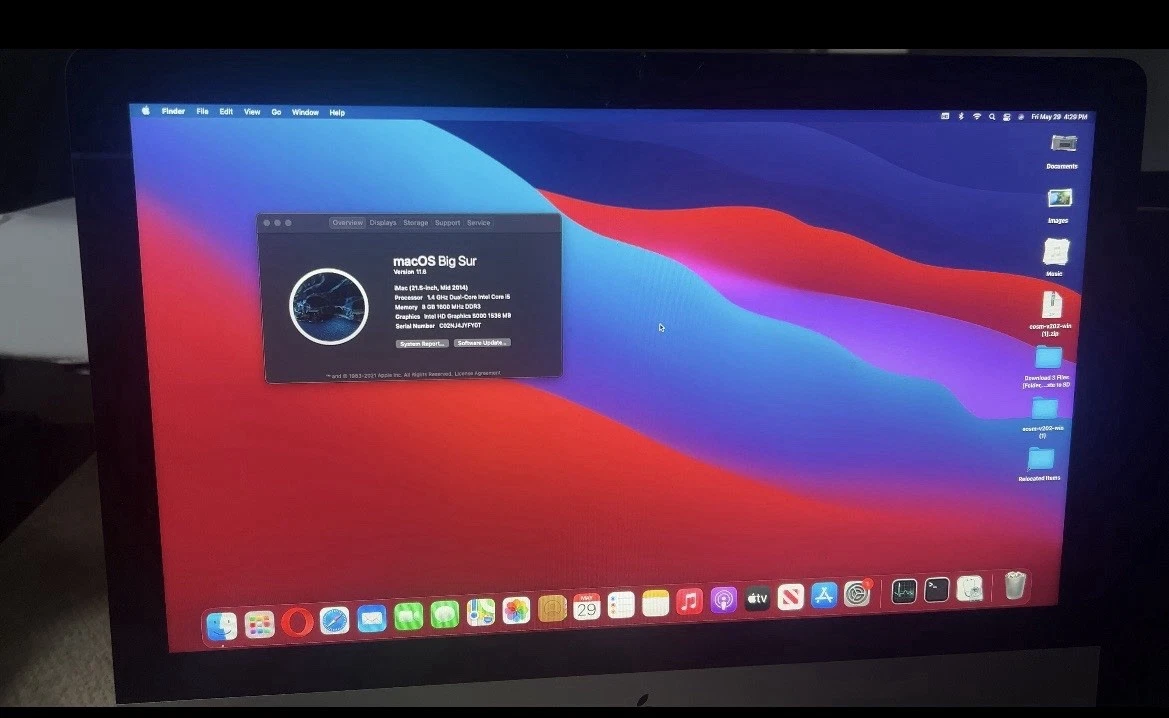This screenshot has width=1169, height=718.
Task: Select the Relocated Items folder on the desktop
Action: point(1041,464)
